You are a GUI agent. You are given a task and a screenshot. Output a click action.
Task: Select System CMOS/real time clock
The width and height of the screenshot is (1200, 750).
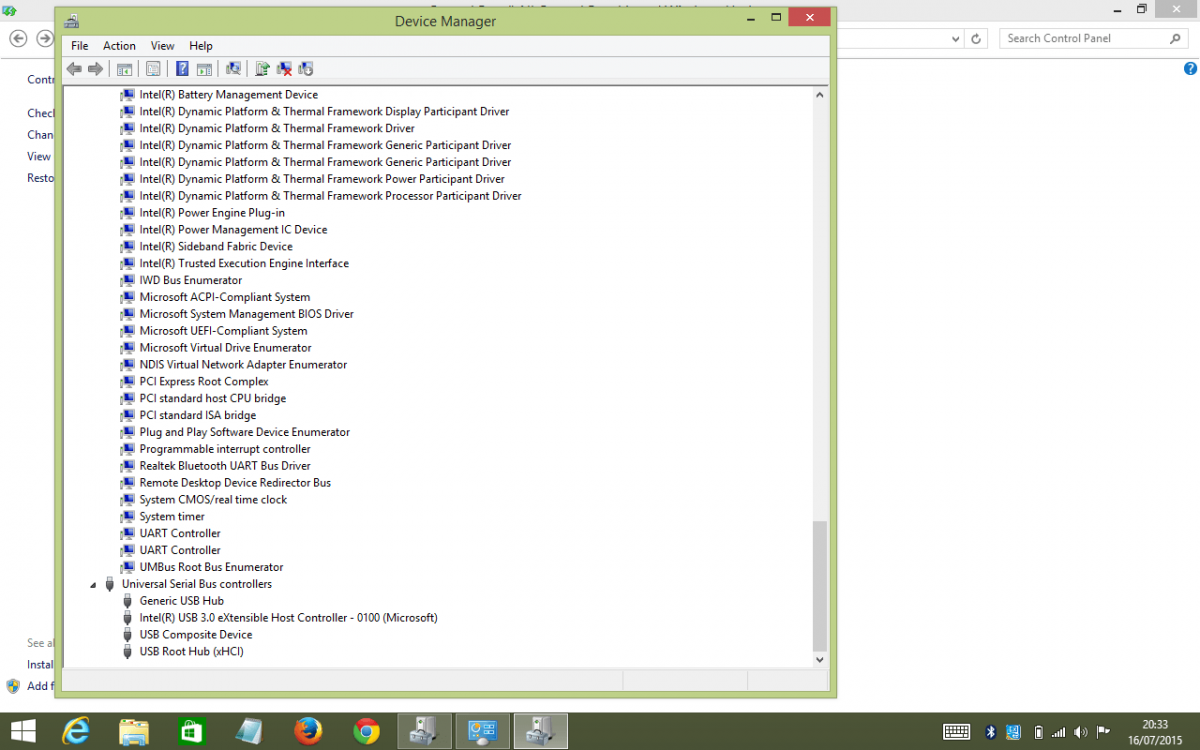pyautogui.click(x=213, y=500)
